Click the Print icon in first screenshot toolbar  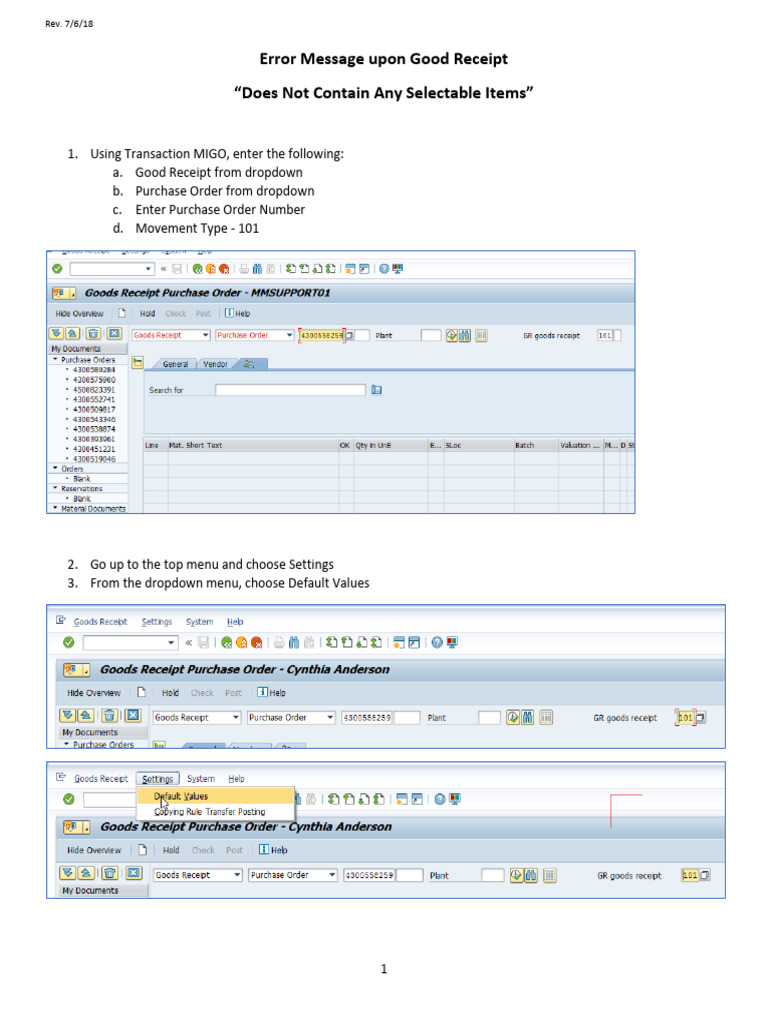click(x=244, y=269)
